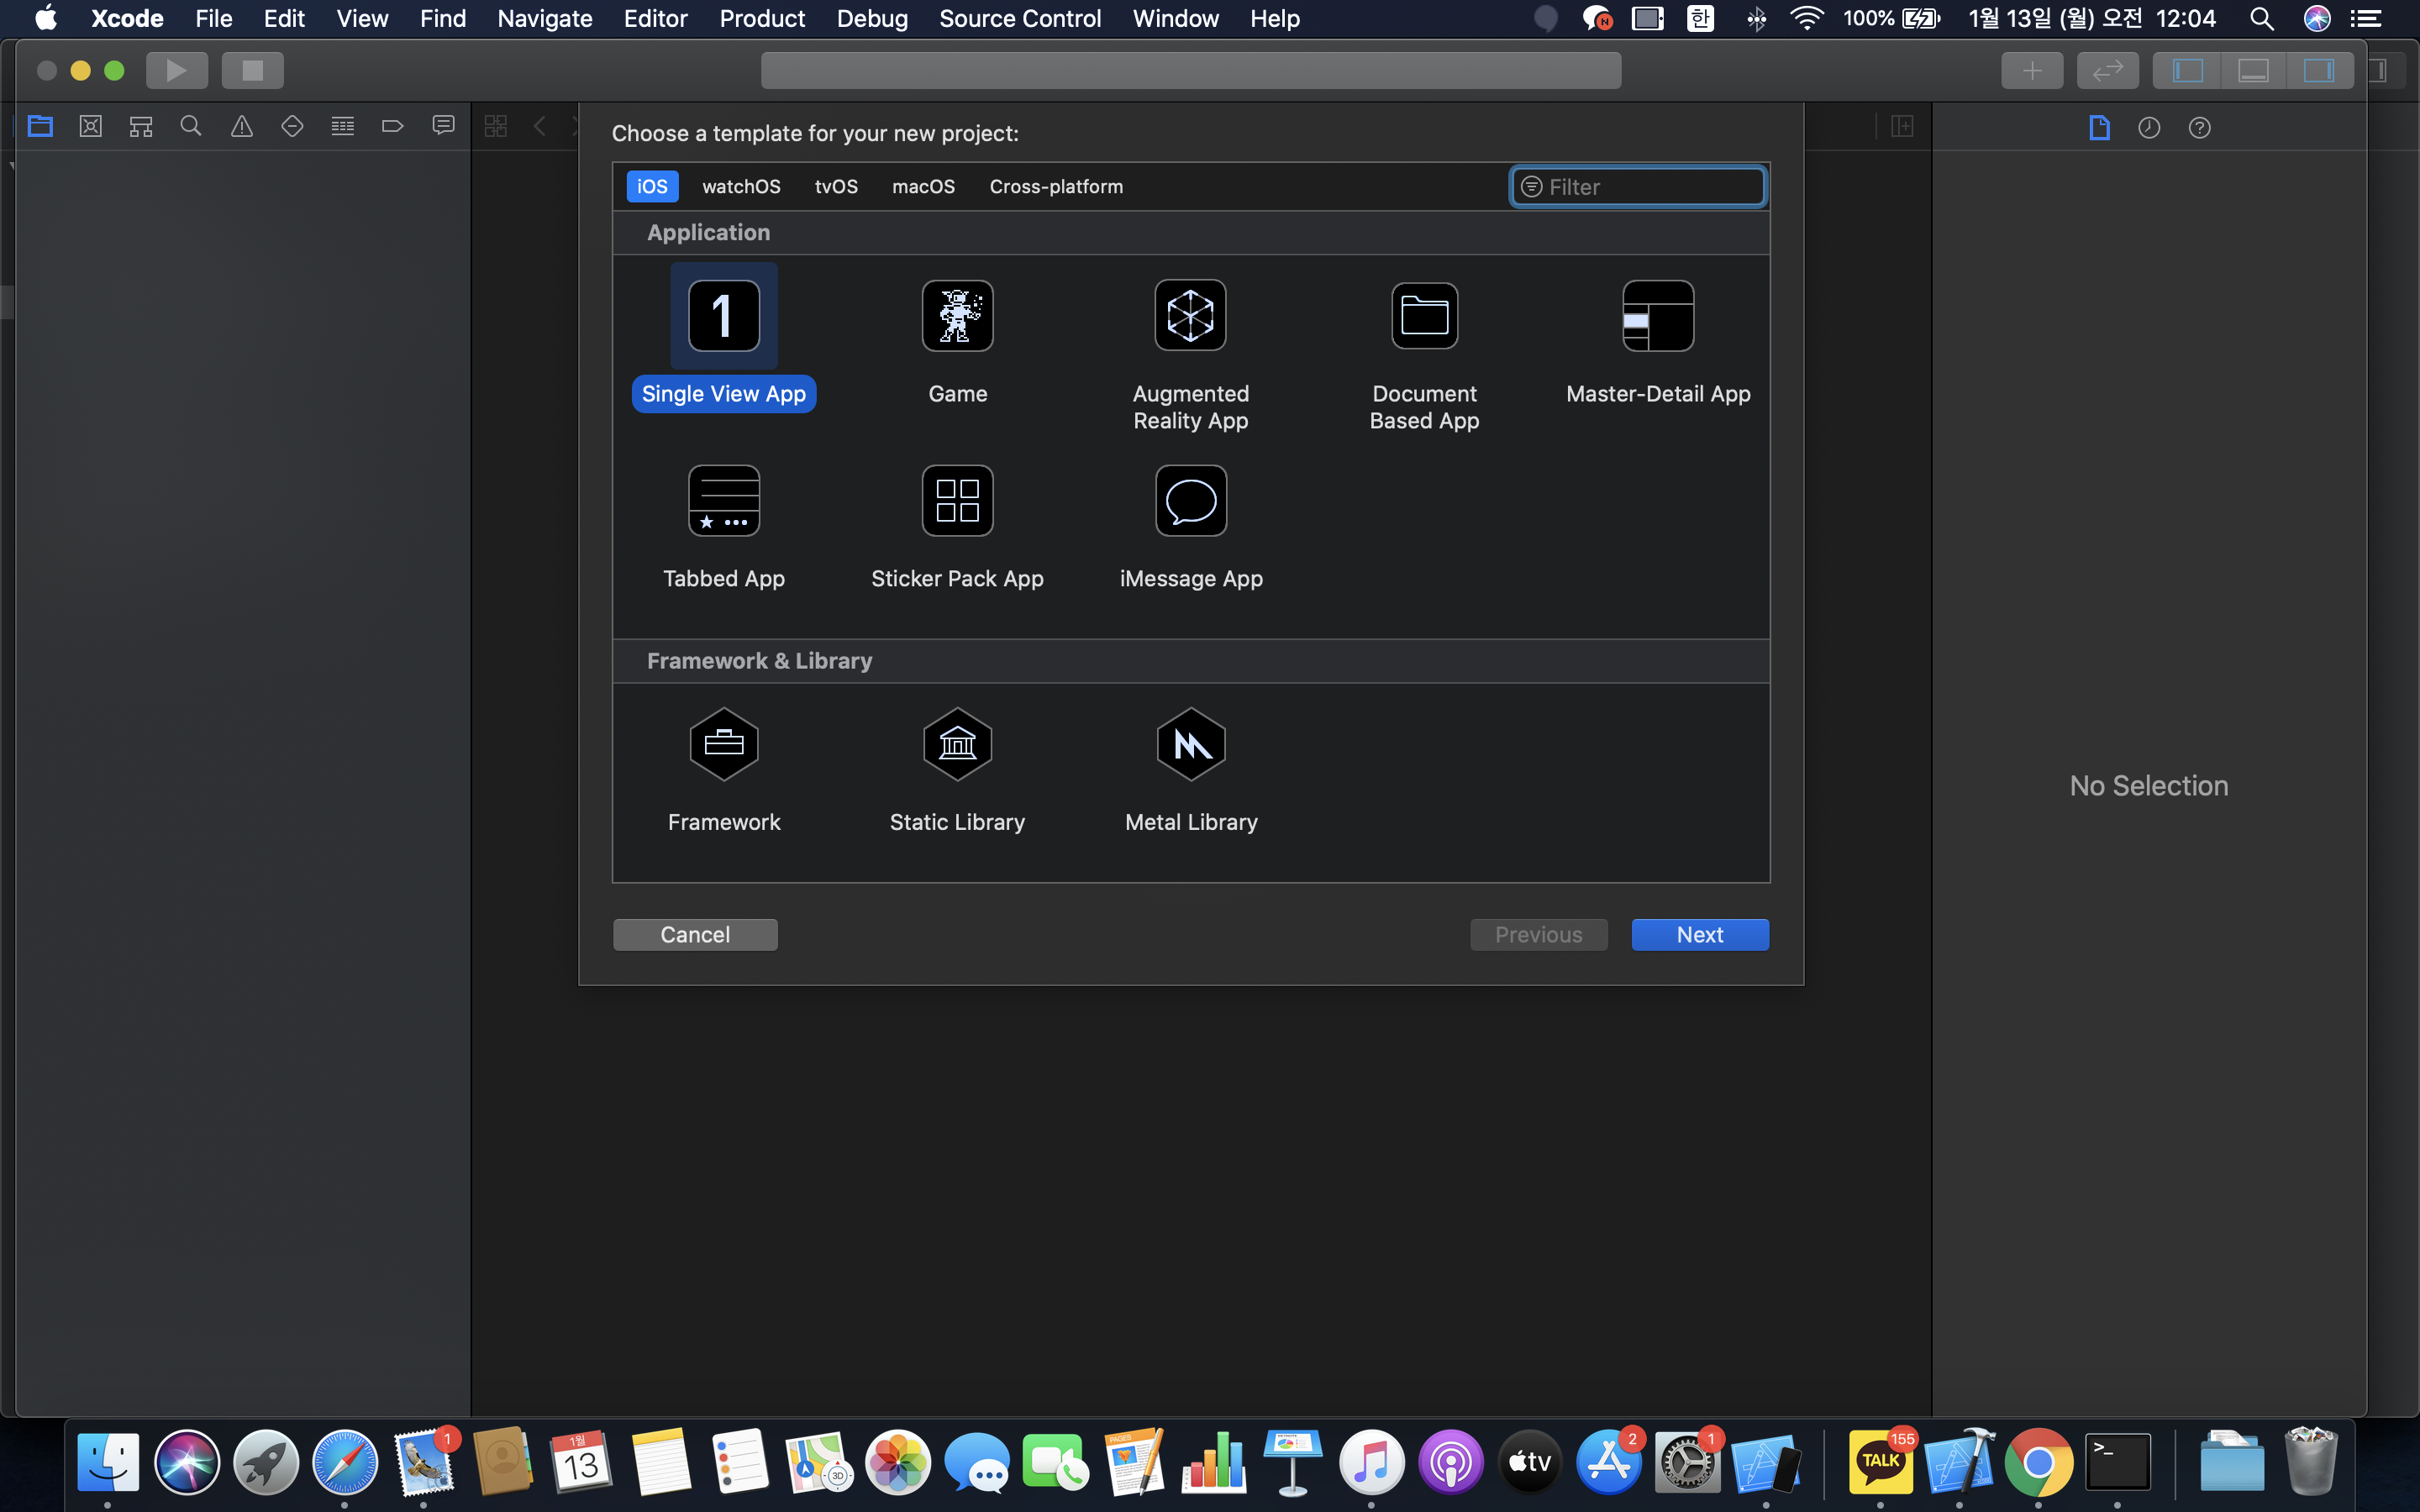Open the Issue navigator warning icon
Viewport: 2420px width, 1512px height.
pos(241,127)
